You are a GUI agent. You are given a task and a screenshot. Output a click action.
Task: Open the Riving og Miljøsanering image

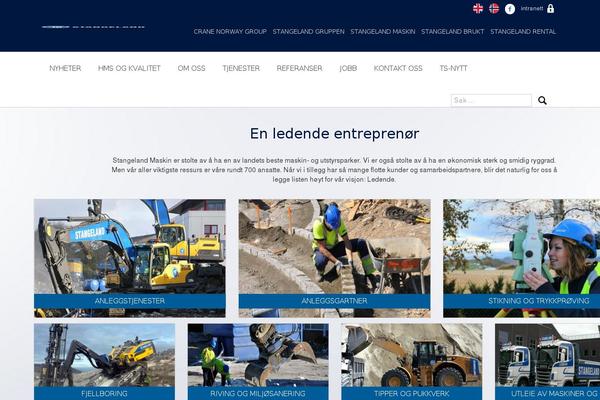coord(258,355)
